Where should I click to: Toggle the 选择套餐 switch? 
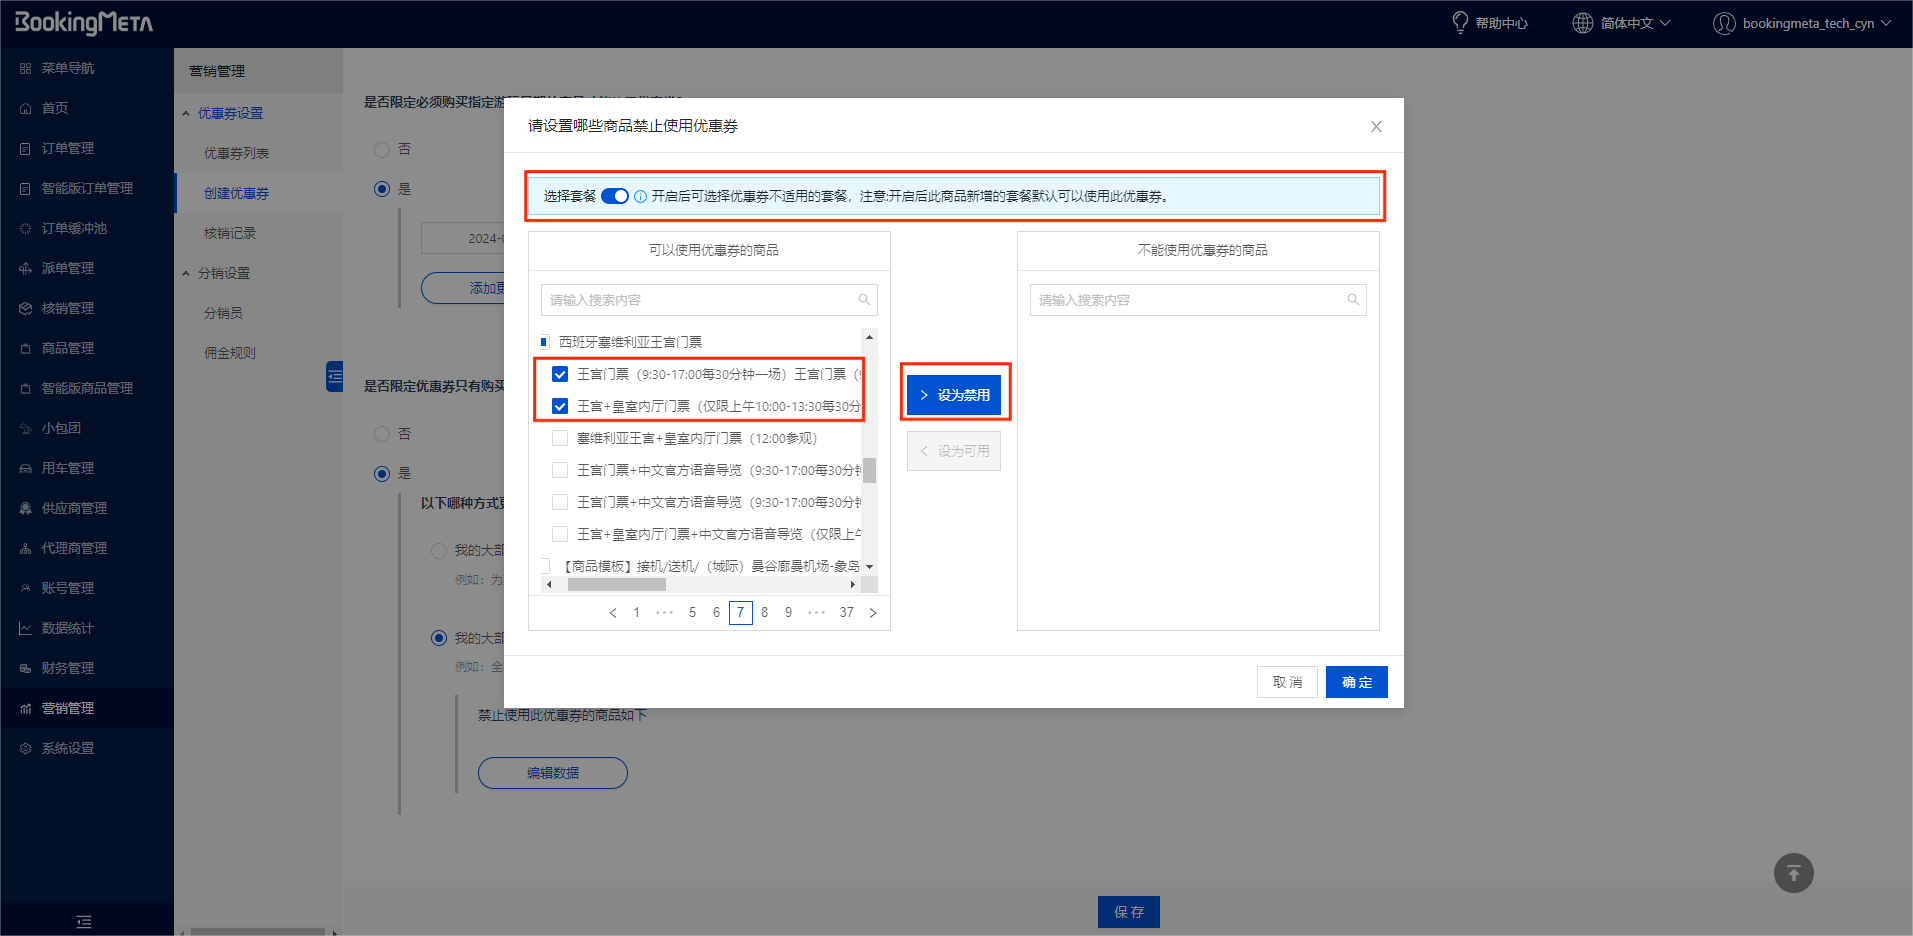(x=614, y=196)
